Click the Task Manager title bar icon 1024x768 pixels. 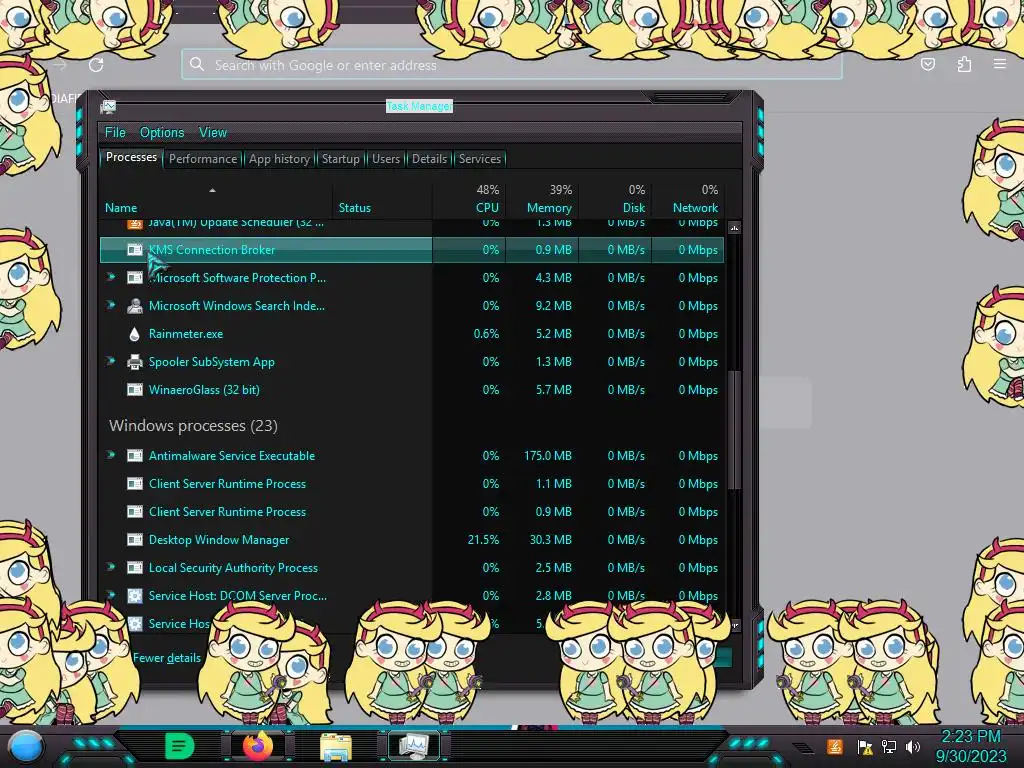(108, 107)
